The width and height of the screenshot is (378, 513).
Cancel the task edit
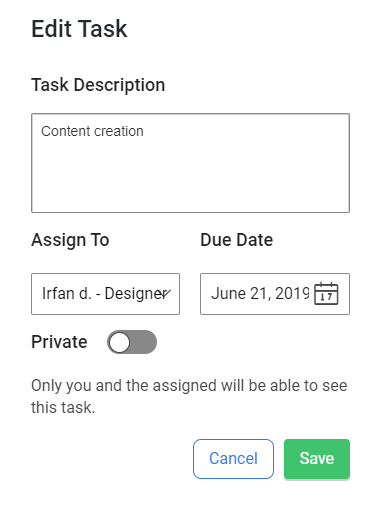pyautogui.click(x=233, y=459)
